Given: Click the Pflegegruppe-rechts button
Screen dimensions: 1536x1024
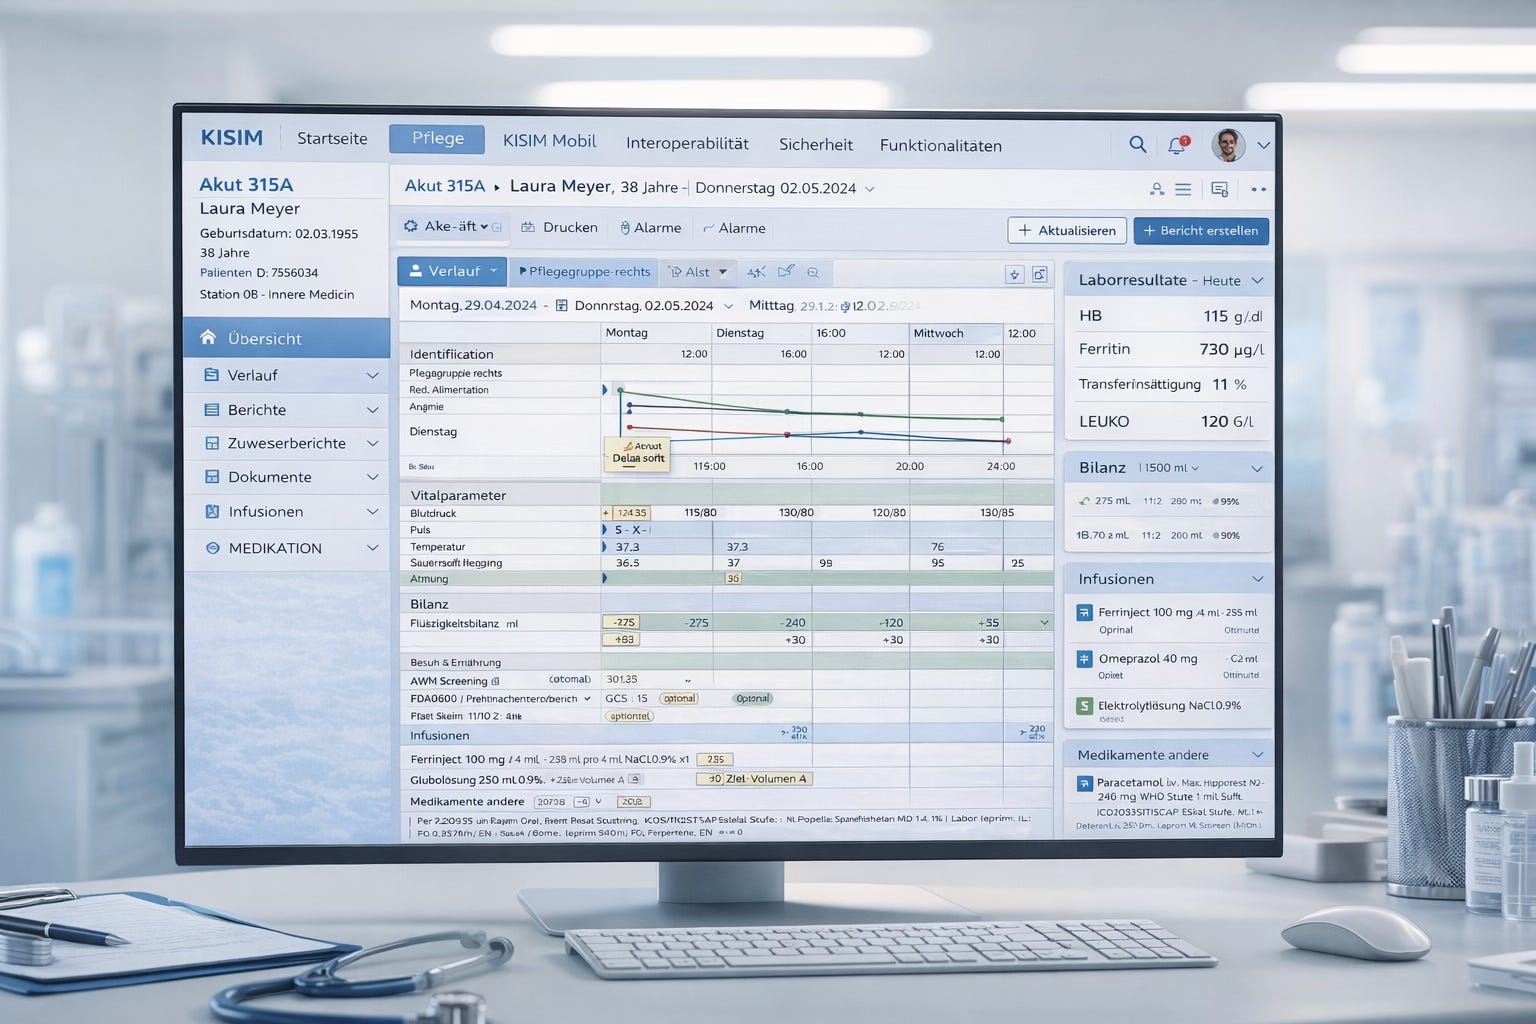Looking at the screenshot, I should coord(584,271).
